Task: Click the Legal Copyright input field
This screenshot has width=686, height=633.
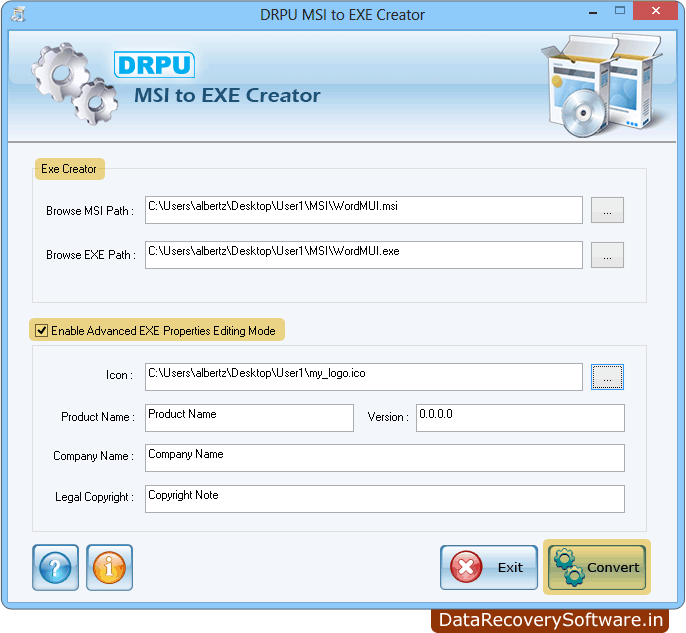Action: (385, 499)
